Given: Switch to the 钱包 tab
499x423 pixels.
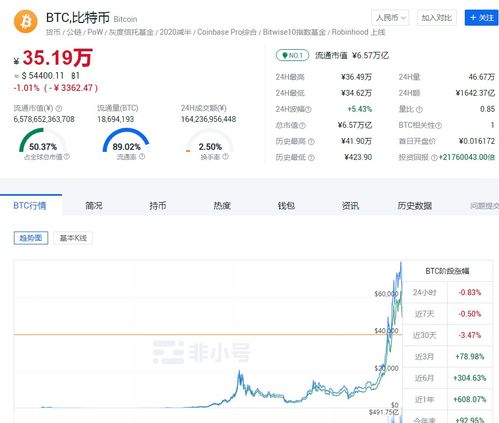Looking at the screenshot, I should [286, 205].
